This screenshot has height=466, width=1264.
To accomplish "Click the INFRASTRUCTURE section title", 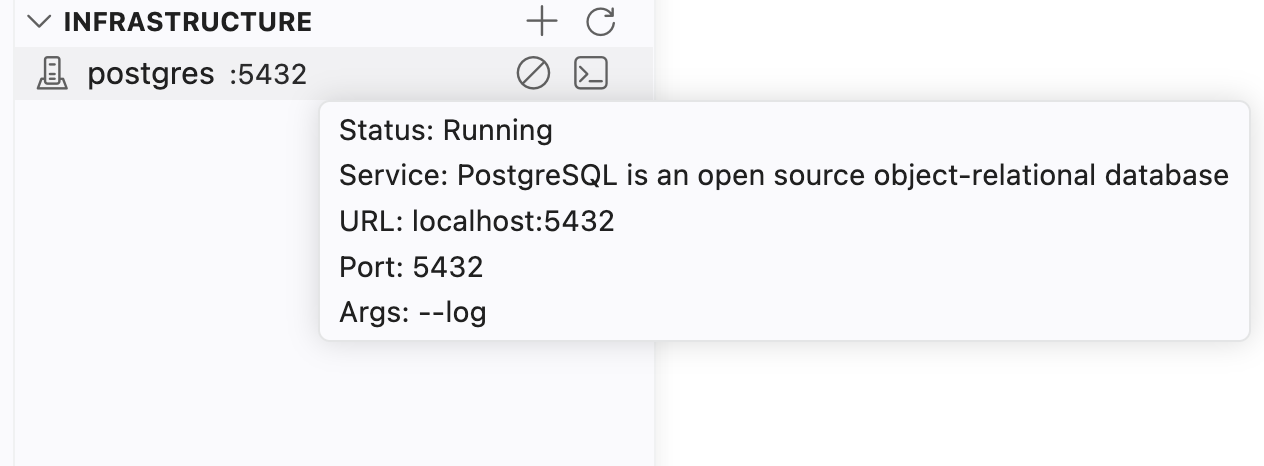I will 188,22.
